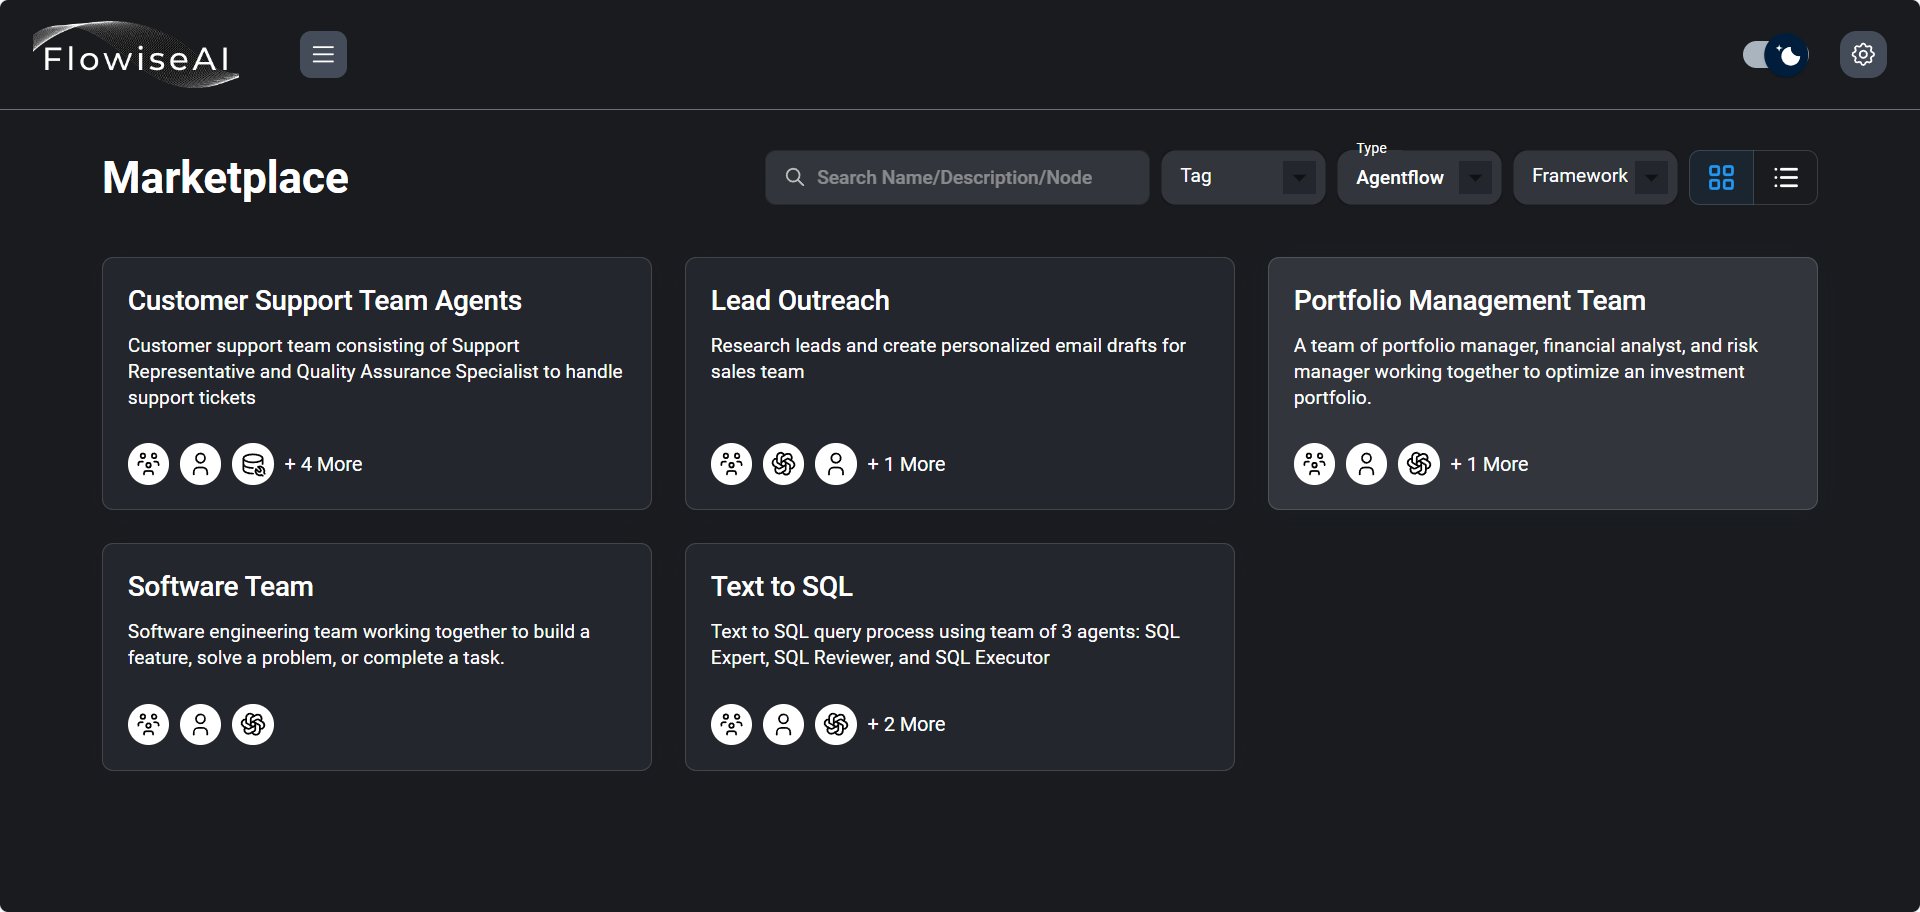This screenshot has width=1920, height=912.
Task: Click supervisor team icon in Customer Support card
Action: coord(149,464)
